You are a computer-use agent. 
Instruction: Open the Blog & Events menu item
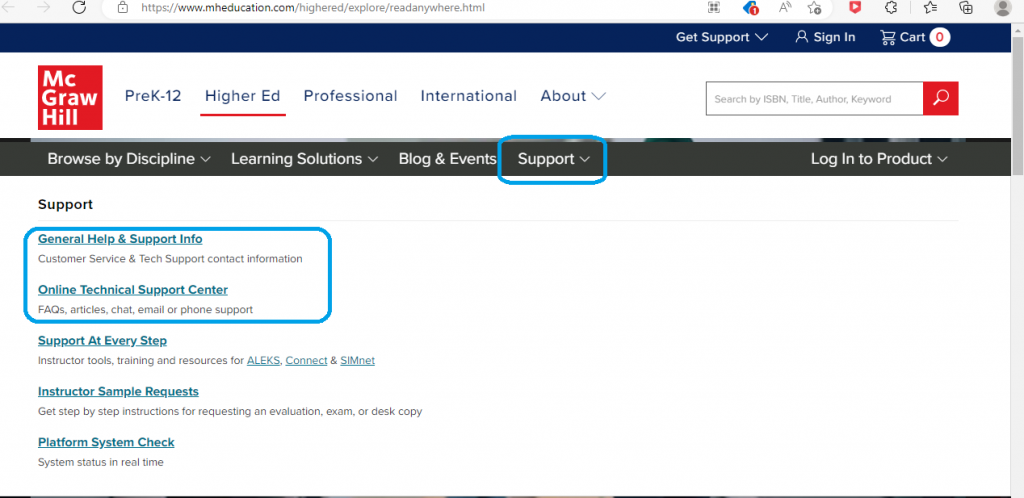[447, 159]
